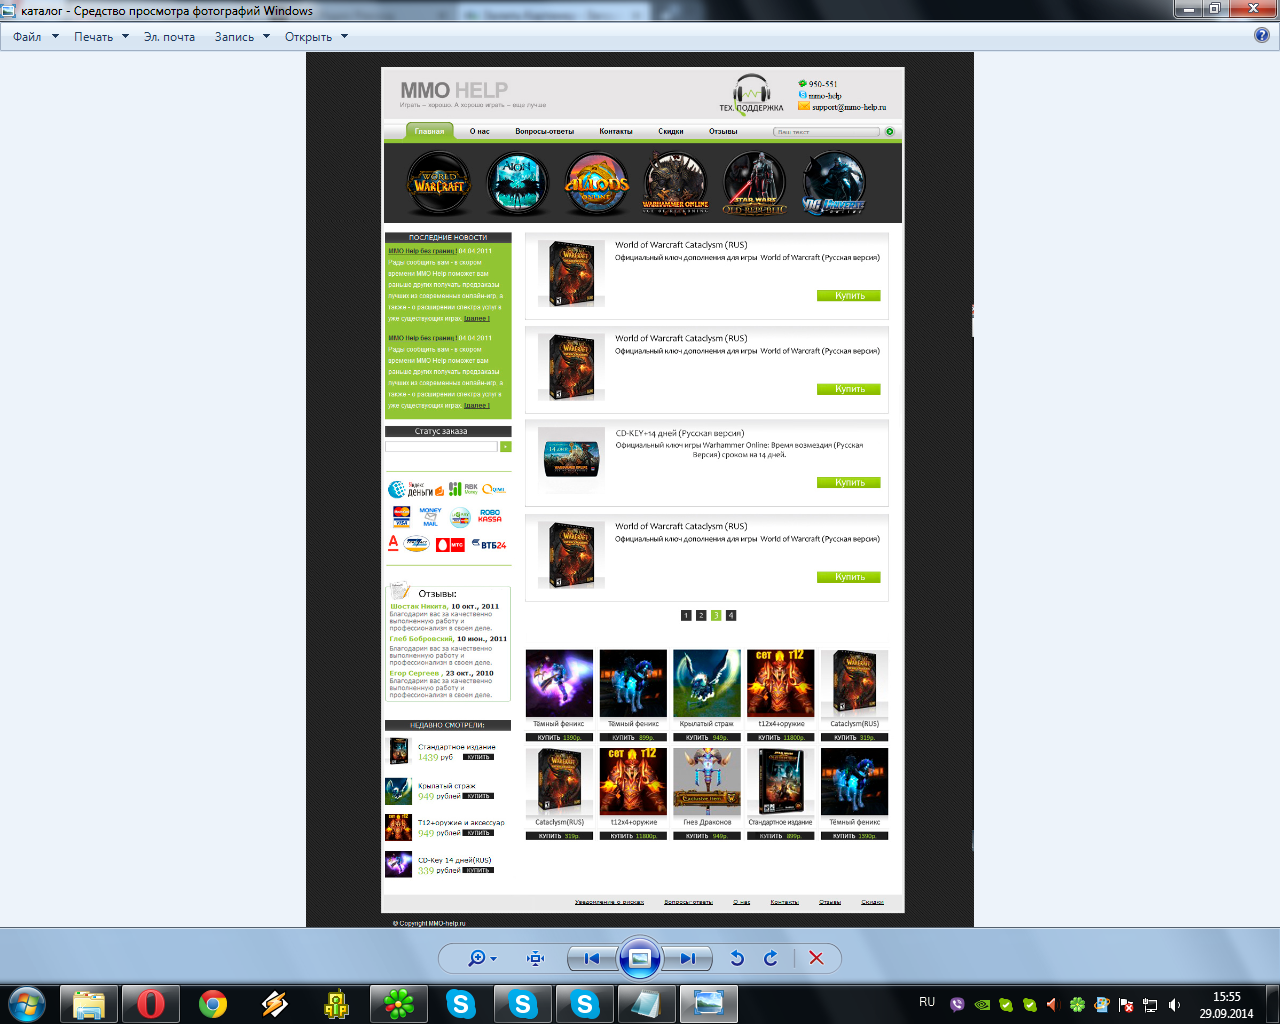The width and height of the screenshot is (1280, 1024).
Task: Open Windows Explorer from the taskbar
Action: tap(89, 1004)
